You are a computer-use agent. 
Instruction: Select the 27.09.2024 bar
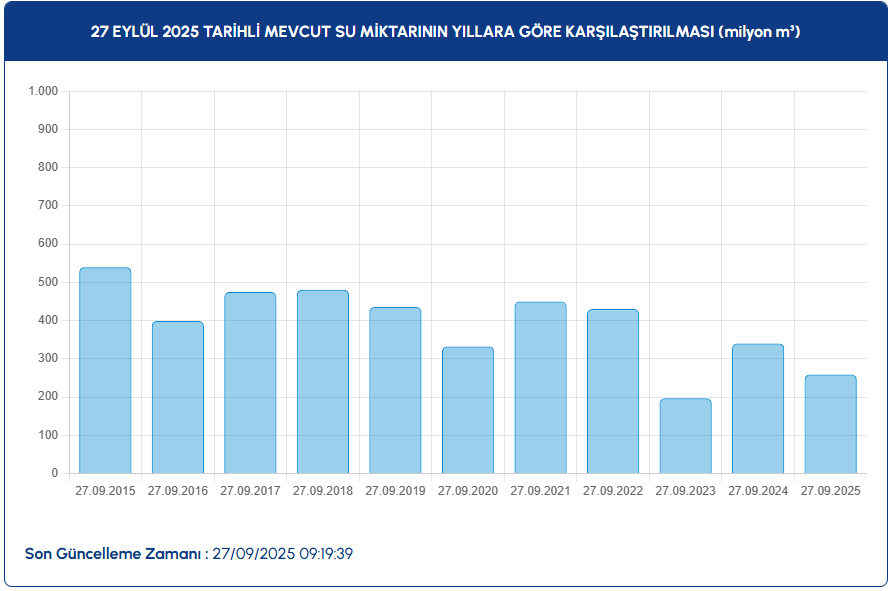758,408
